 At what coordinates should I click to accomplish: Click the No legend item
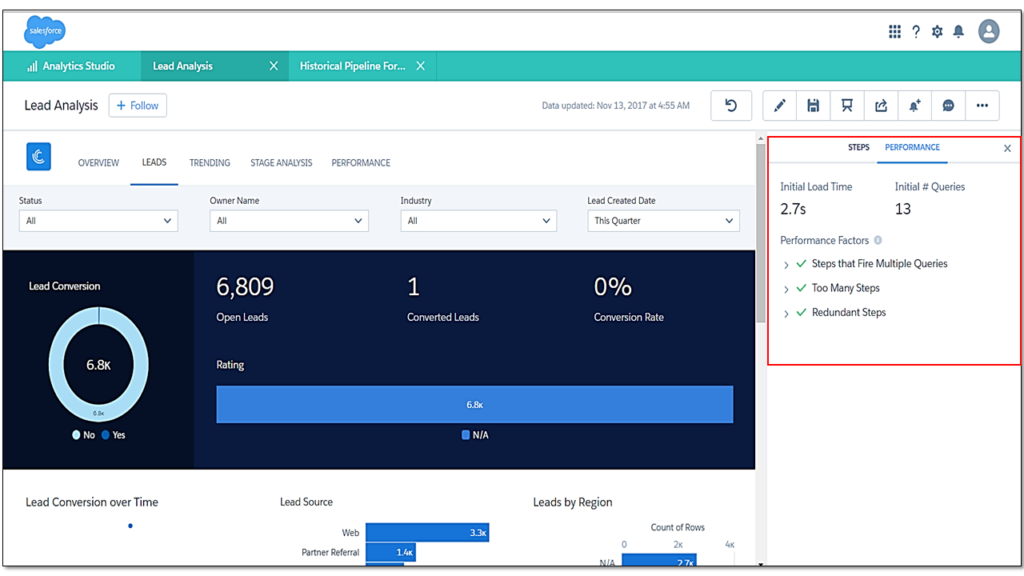coord(84,435)
